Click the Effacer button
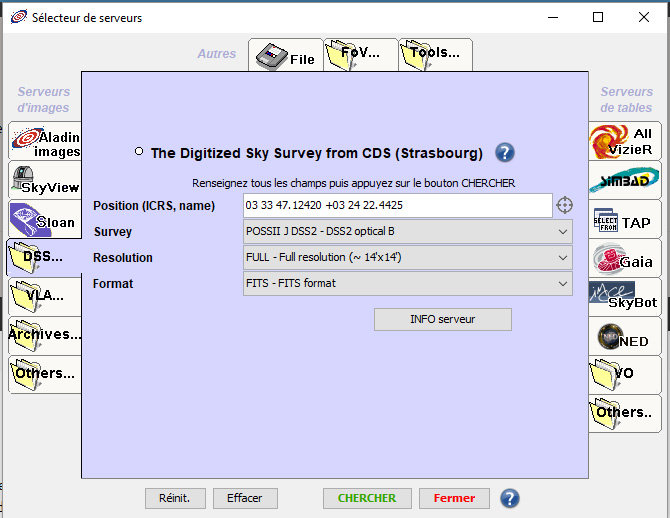The height and width of the screenshot is (518, 670). (x=245, y=498)
